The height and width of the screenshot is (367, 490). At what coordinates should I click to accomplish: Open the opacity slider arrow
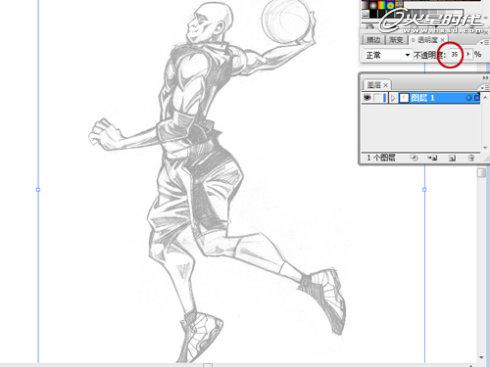pyautogui.click(x=468, y=54)
